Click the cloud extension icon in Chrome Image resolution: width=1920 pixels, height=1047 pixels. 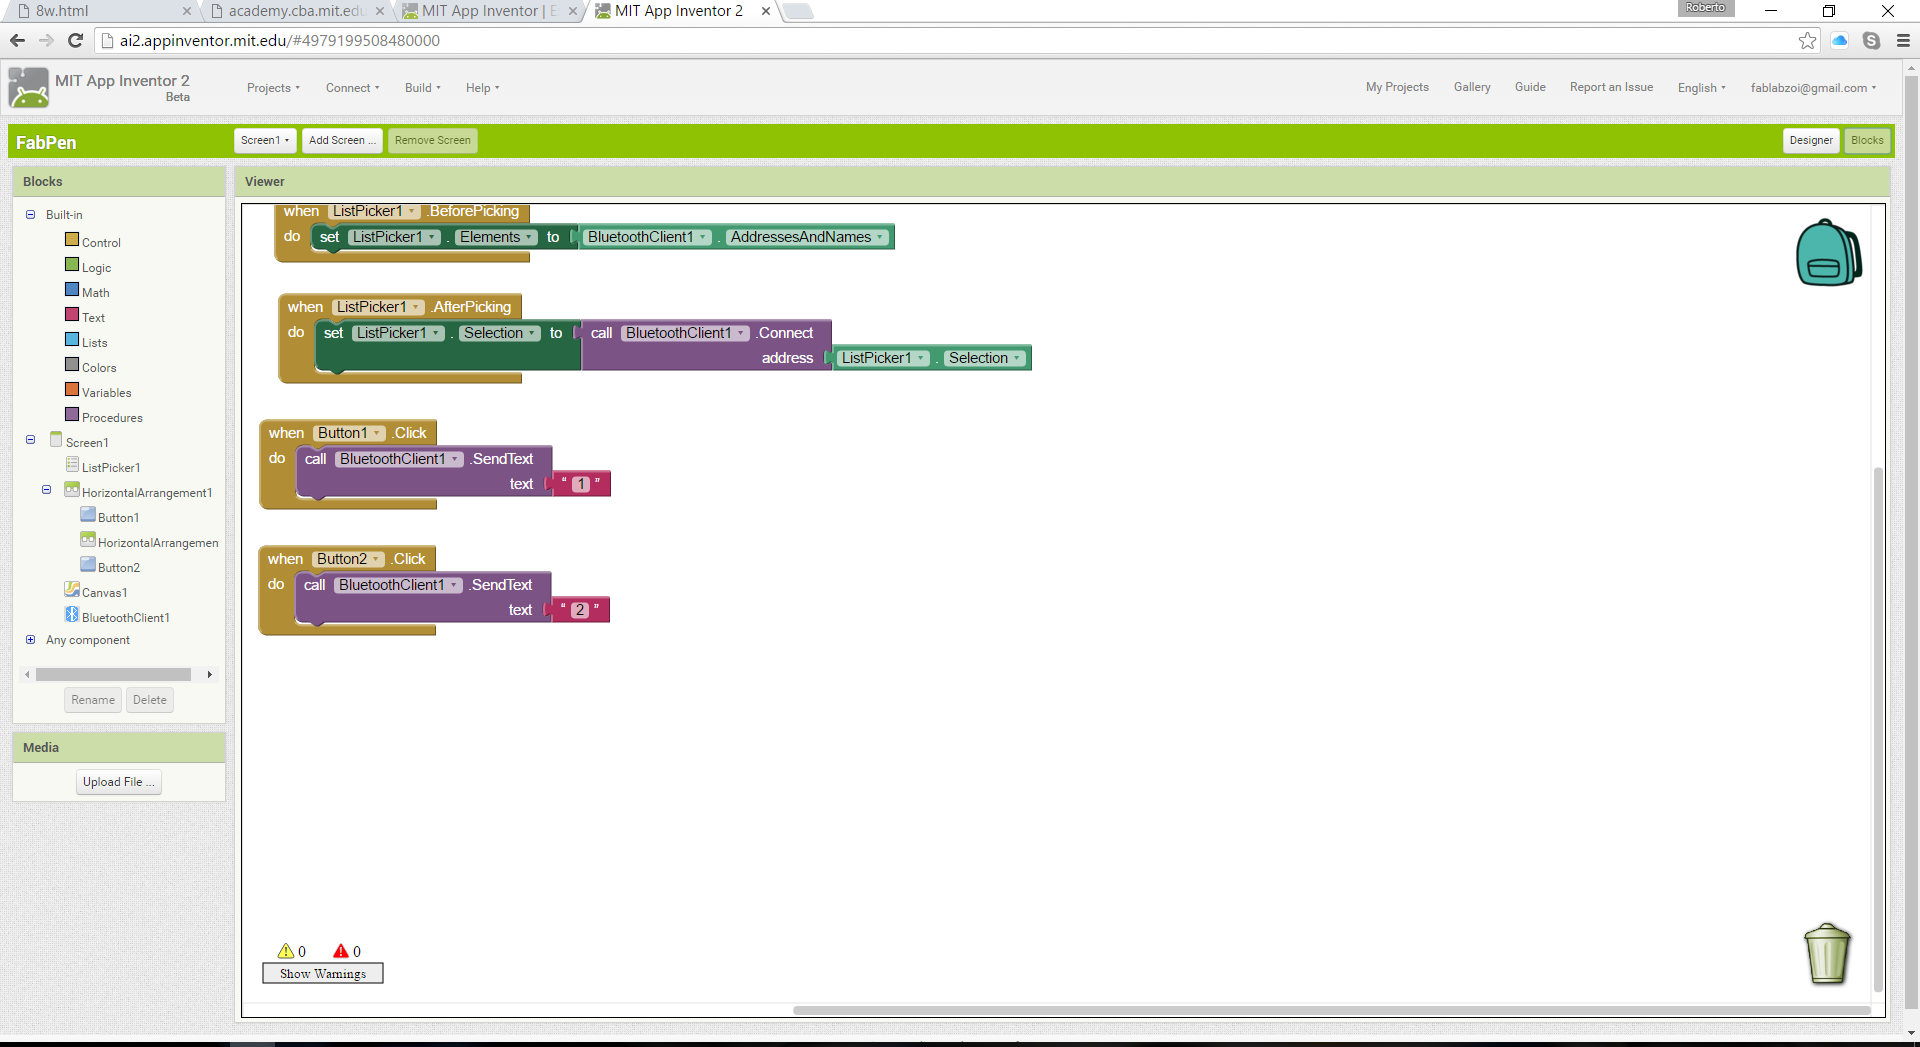point(1839,40)
